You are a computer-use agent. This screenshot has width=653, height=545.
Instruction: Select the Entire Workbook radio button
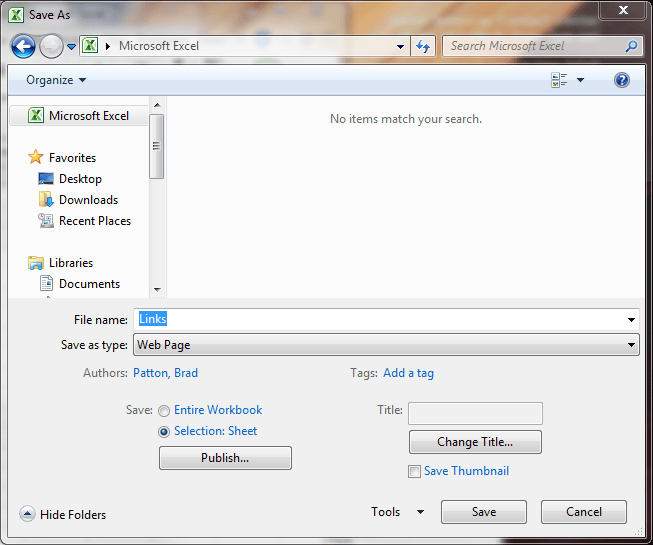point(164,411)
